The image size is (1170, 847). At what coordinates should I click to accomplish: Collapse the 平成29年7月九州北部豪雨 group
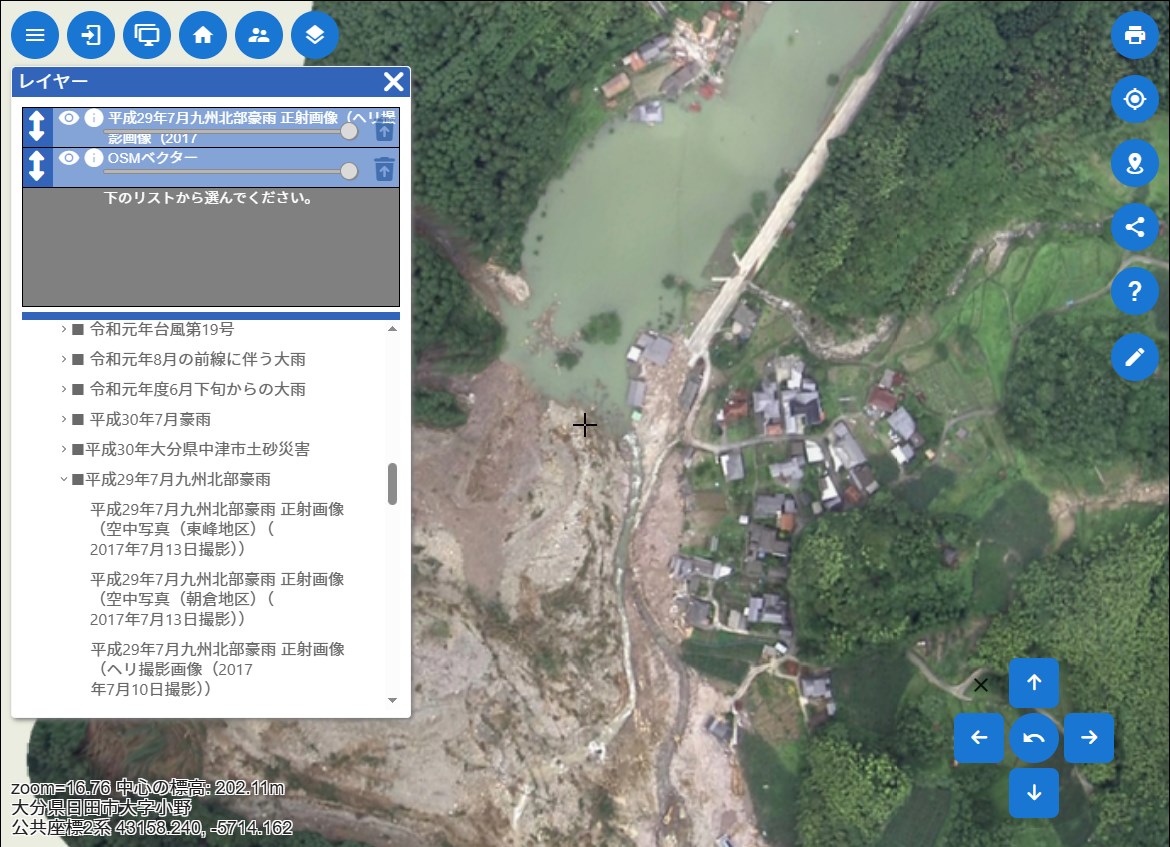63,479
